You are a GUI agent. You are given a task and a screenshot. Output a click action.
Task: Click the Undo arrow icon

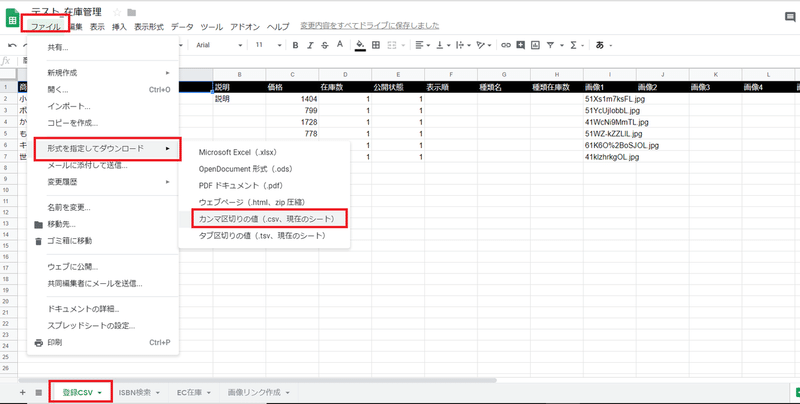click(12, 45)
